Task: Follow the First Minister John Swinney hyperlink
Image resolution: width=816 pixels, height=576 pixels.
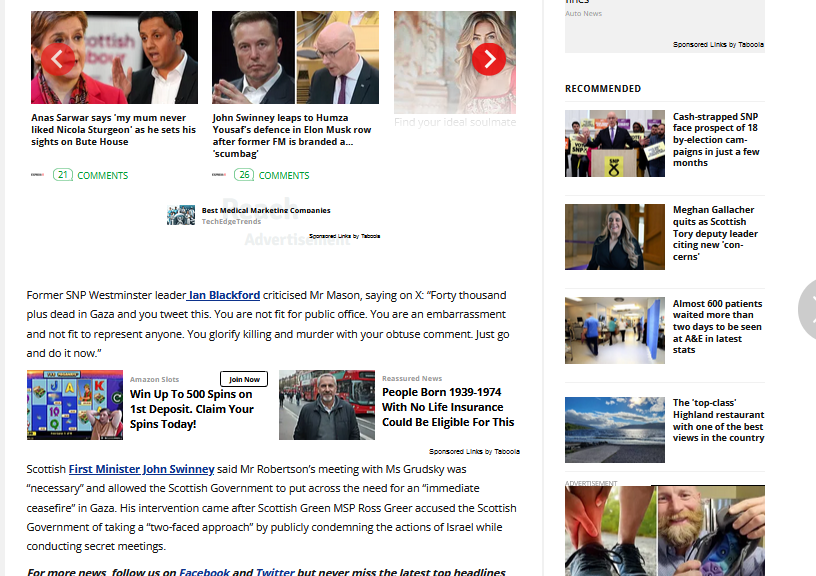Action: point(142,469)
